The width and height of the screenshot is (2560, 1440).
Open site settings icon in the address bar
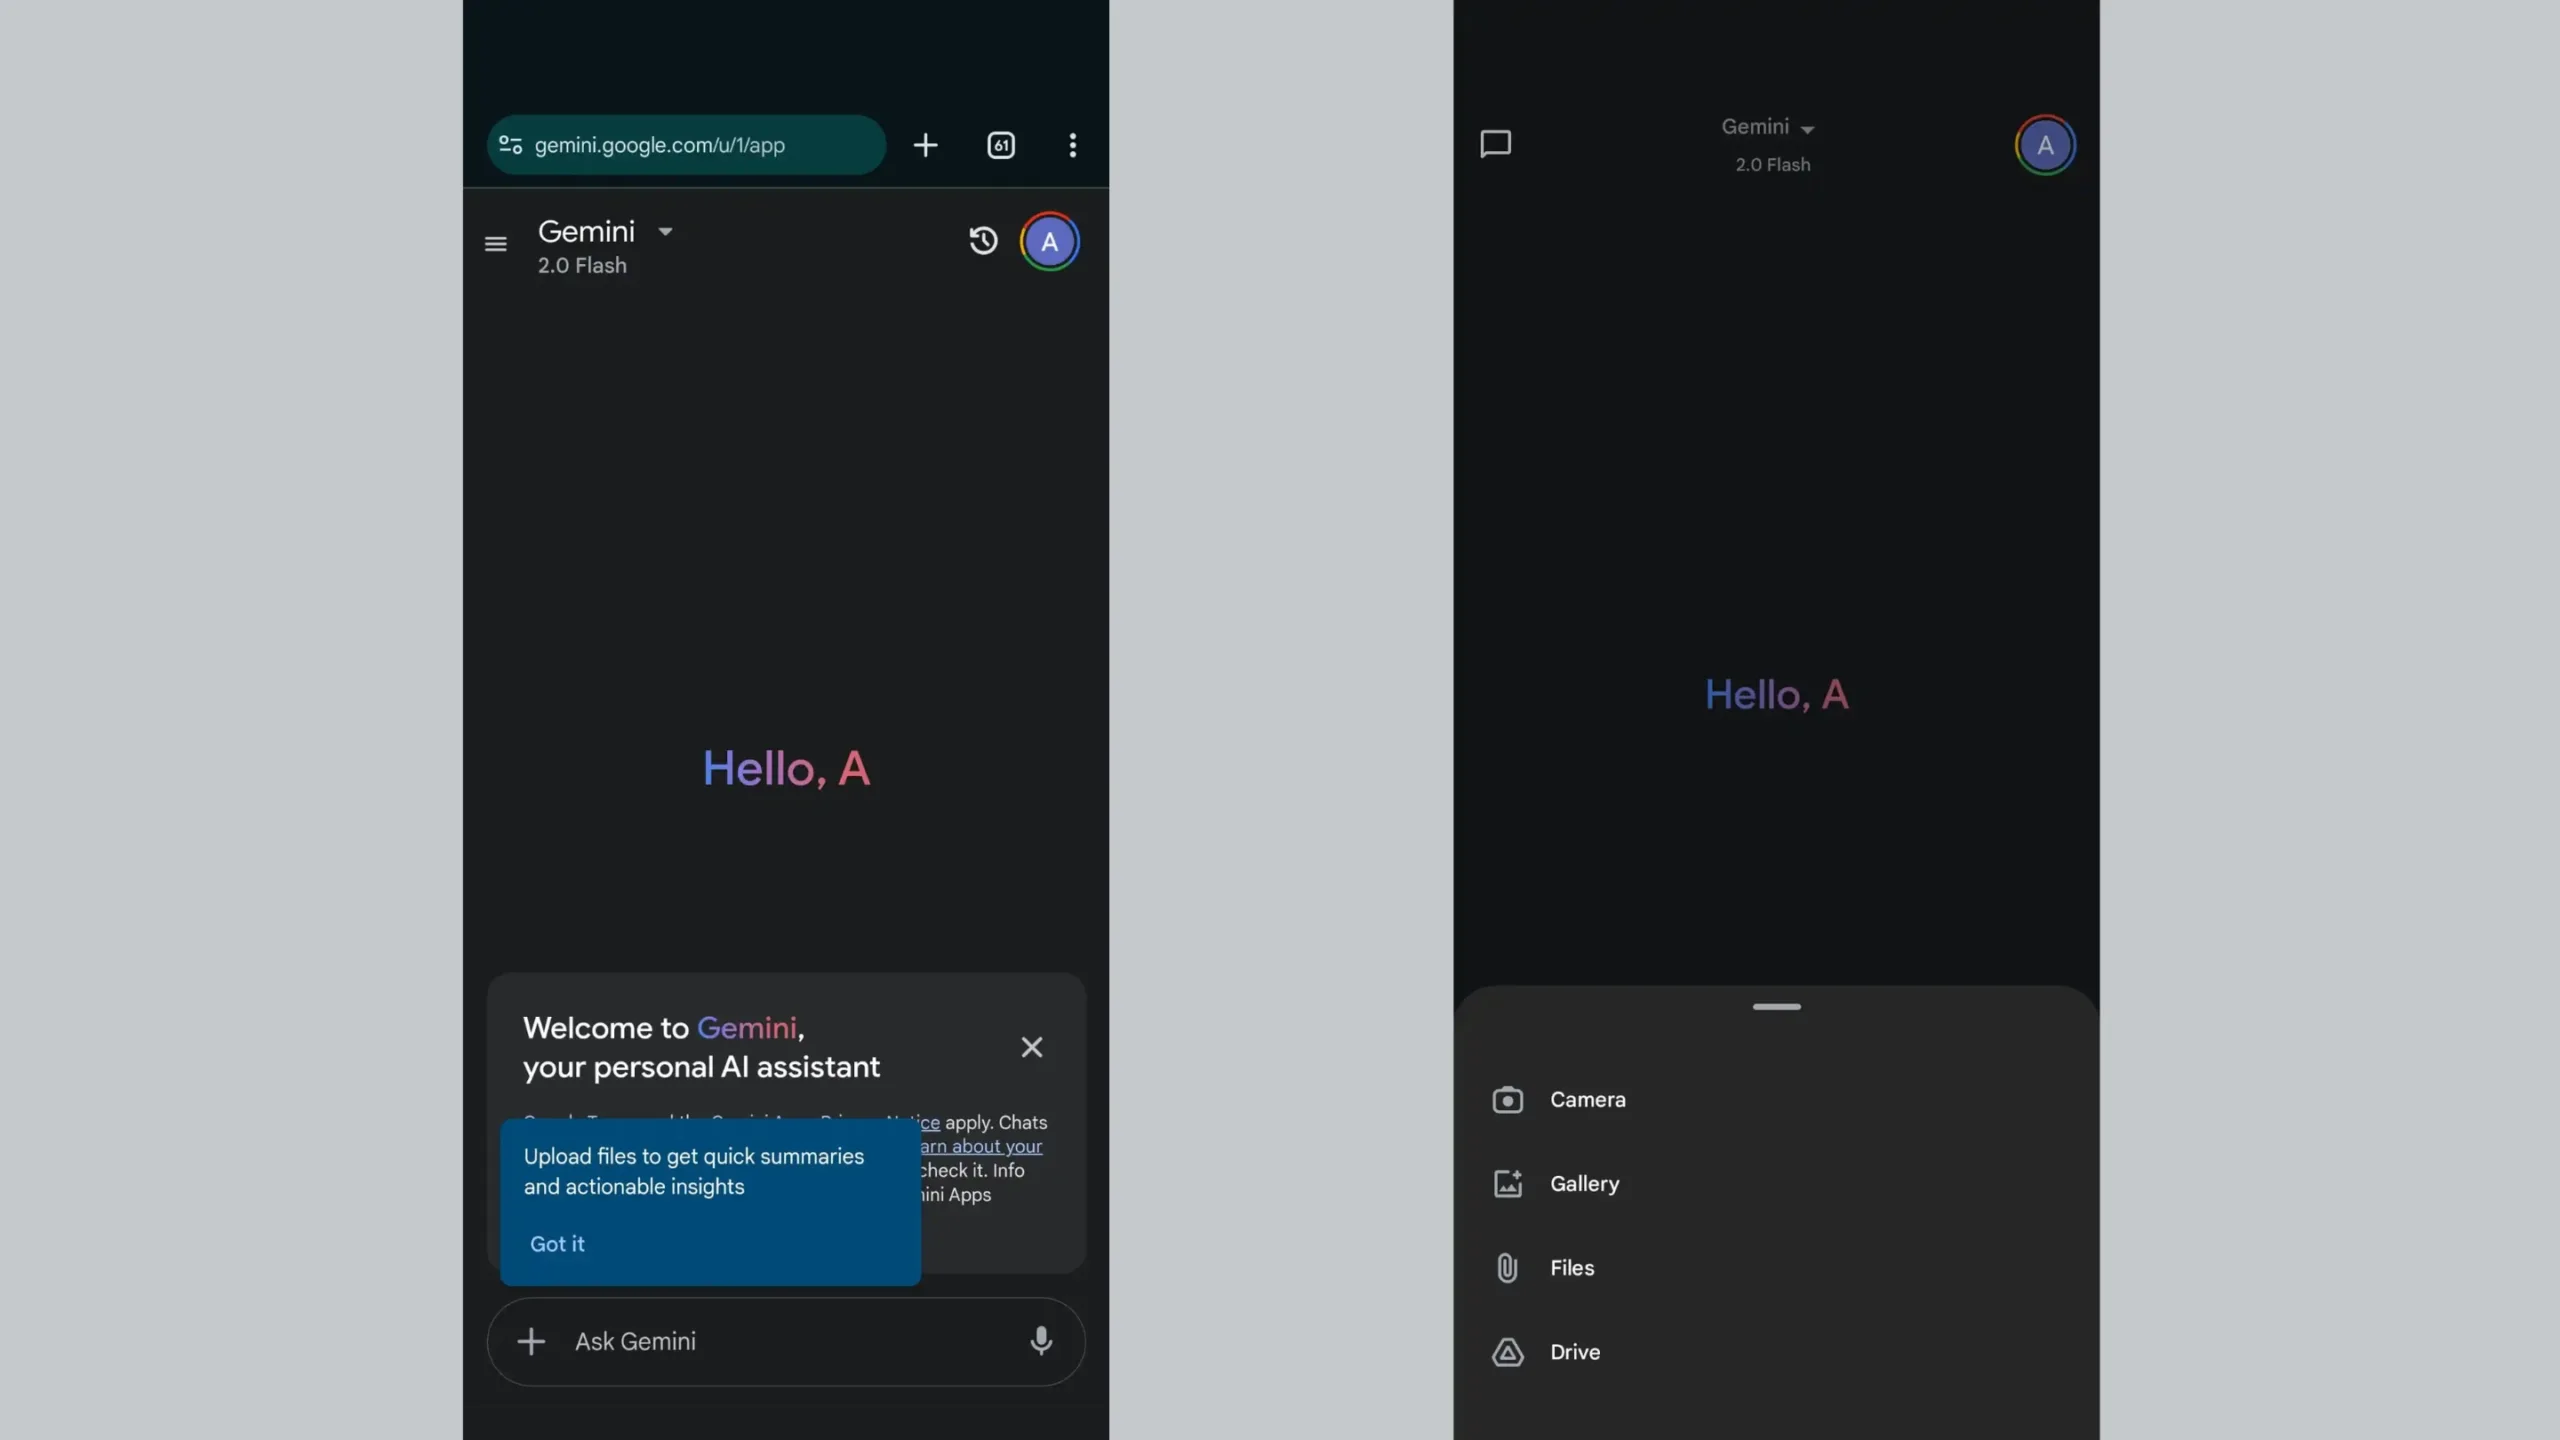click(x=510, y=145)
